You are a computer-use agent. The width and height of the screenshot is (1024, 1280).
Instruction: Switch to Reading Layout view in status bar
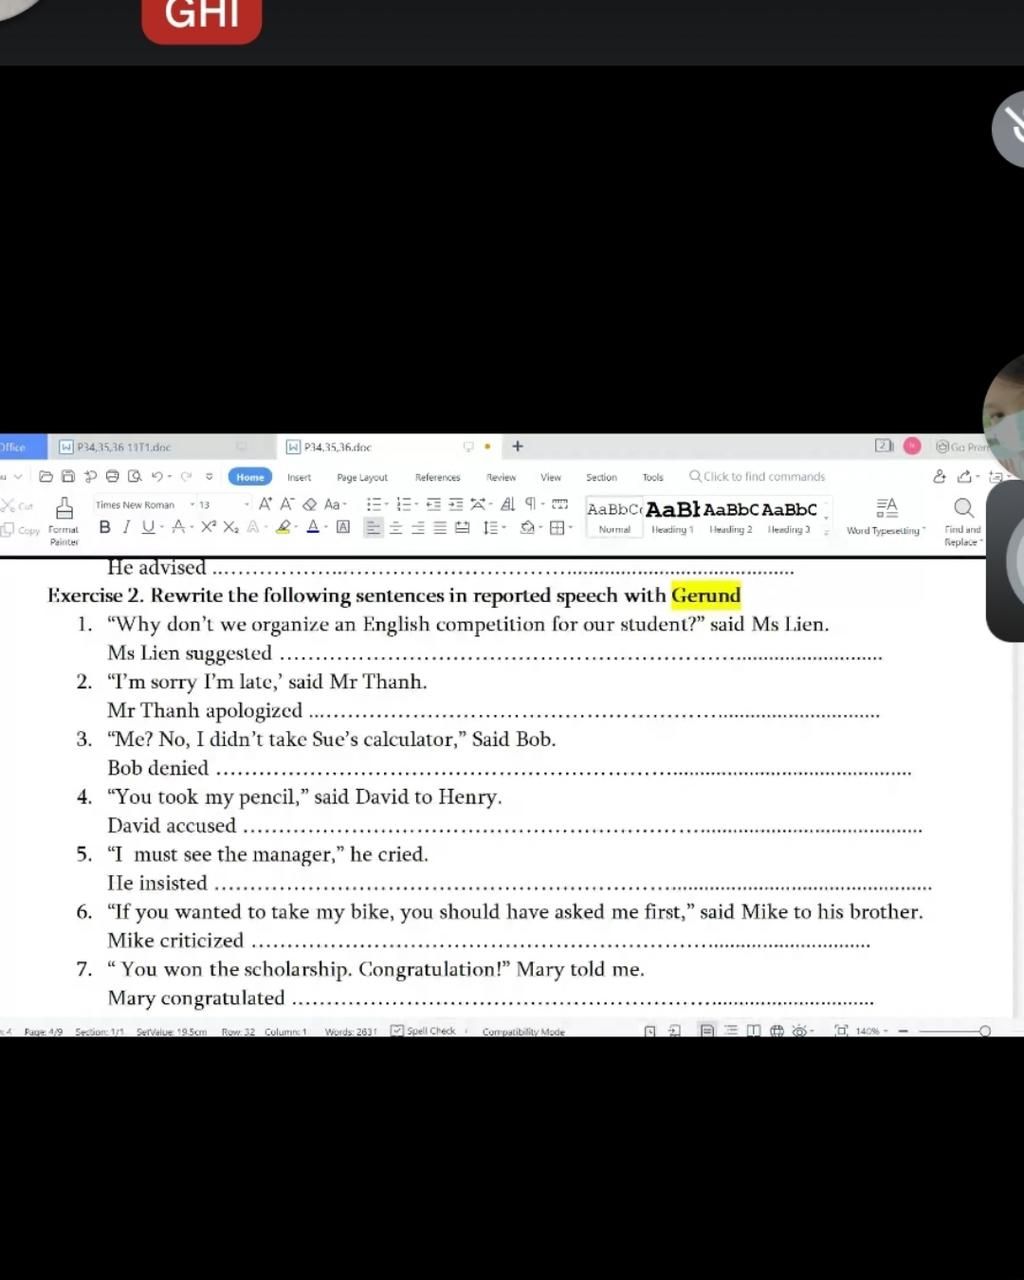coord(753,1031)
